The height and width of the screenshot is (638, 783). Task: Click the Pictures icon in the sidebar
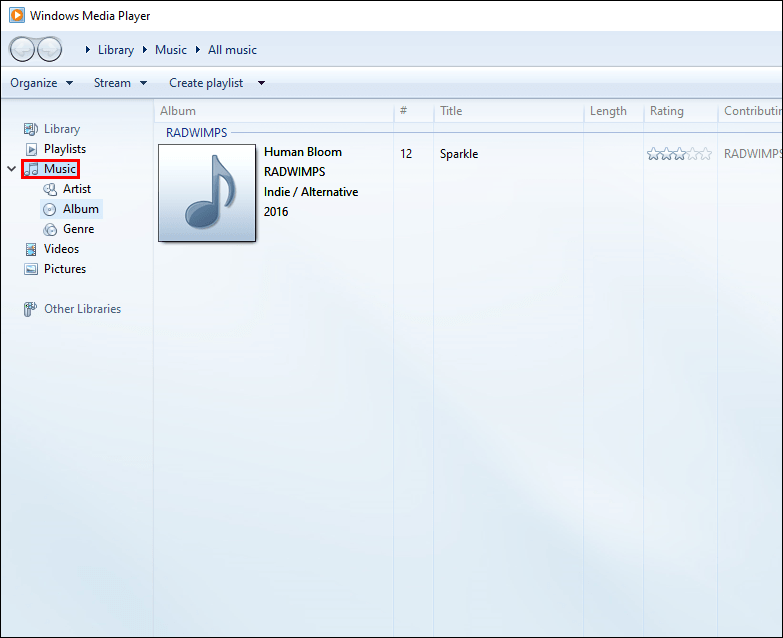coord(31,269)
